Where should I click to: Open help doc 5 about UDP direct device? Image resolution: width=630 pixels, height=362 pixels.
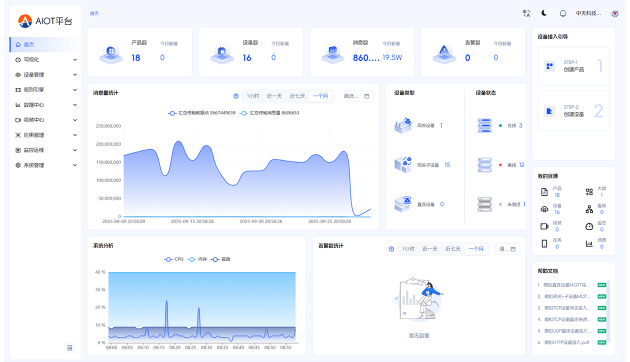point(567,331)
